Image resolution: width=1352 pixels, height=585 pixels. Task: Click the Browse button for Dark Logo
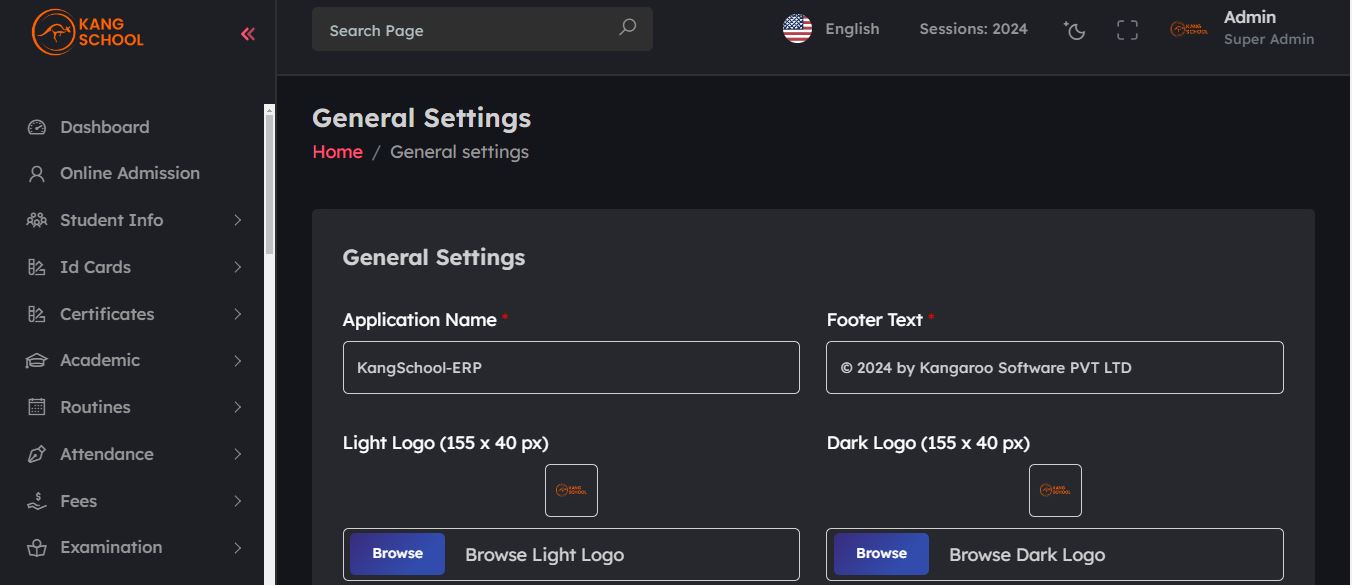tap(881, 554)
